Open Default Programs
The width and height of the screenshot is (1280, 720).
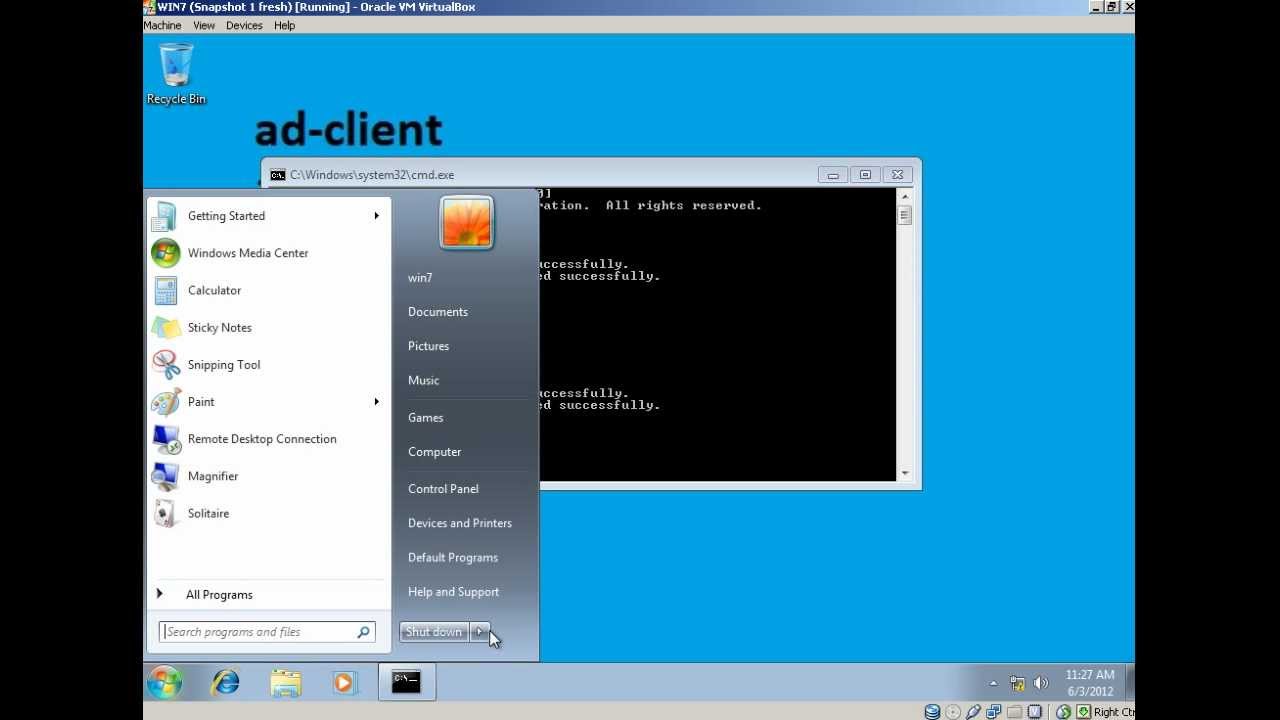[x=453, y=558]
